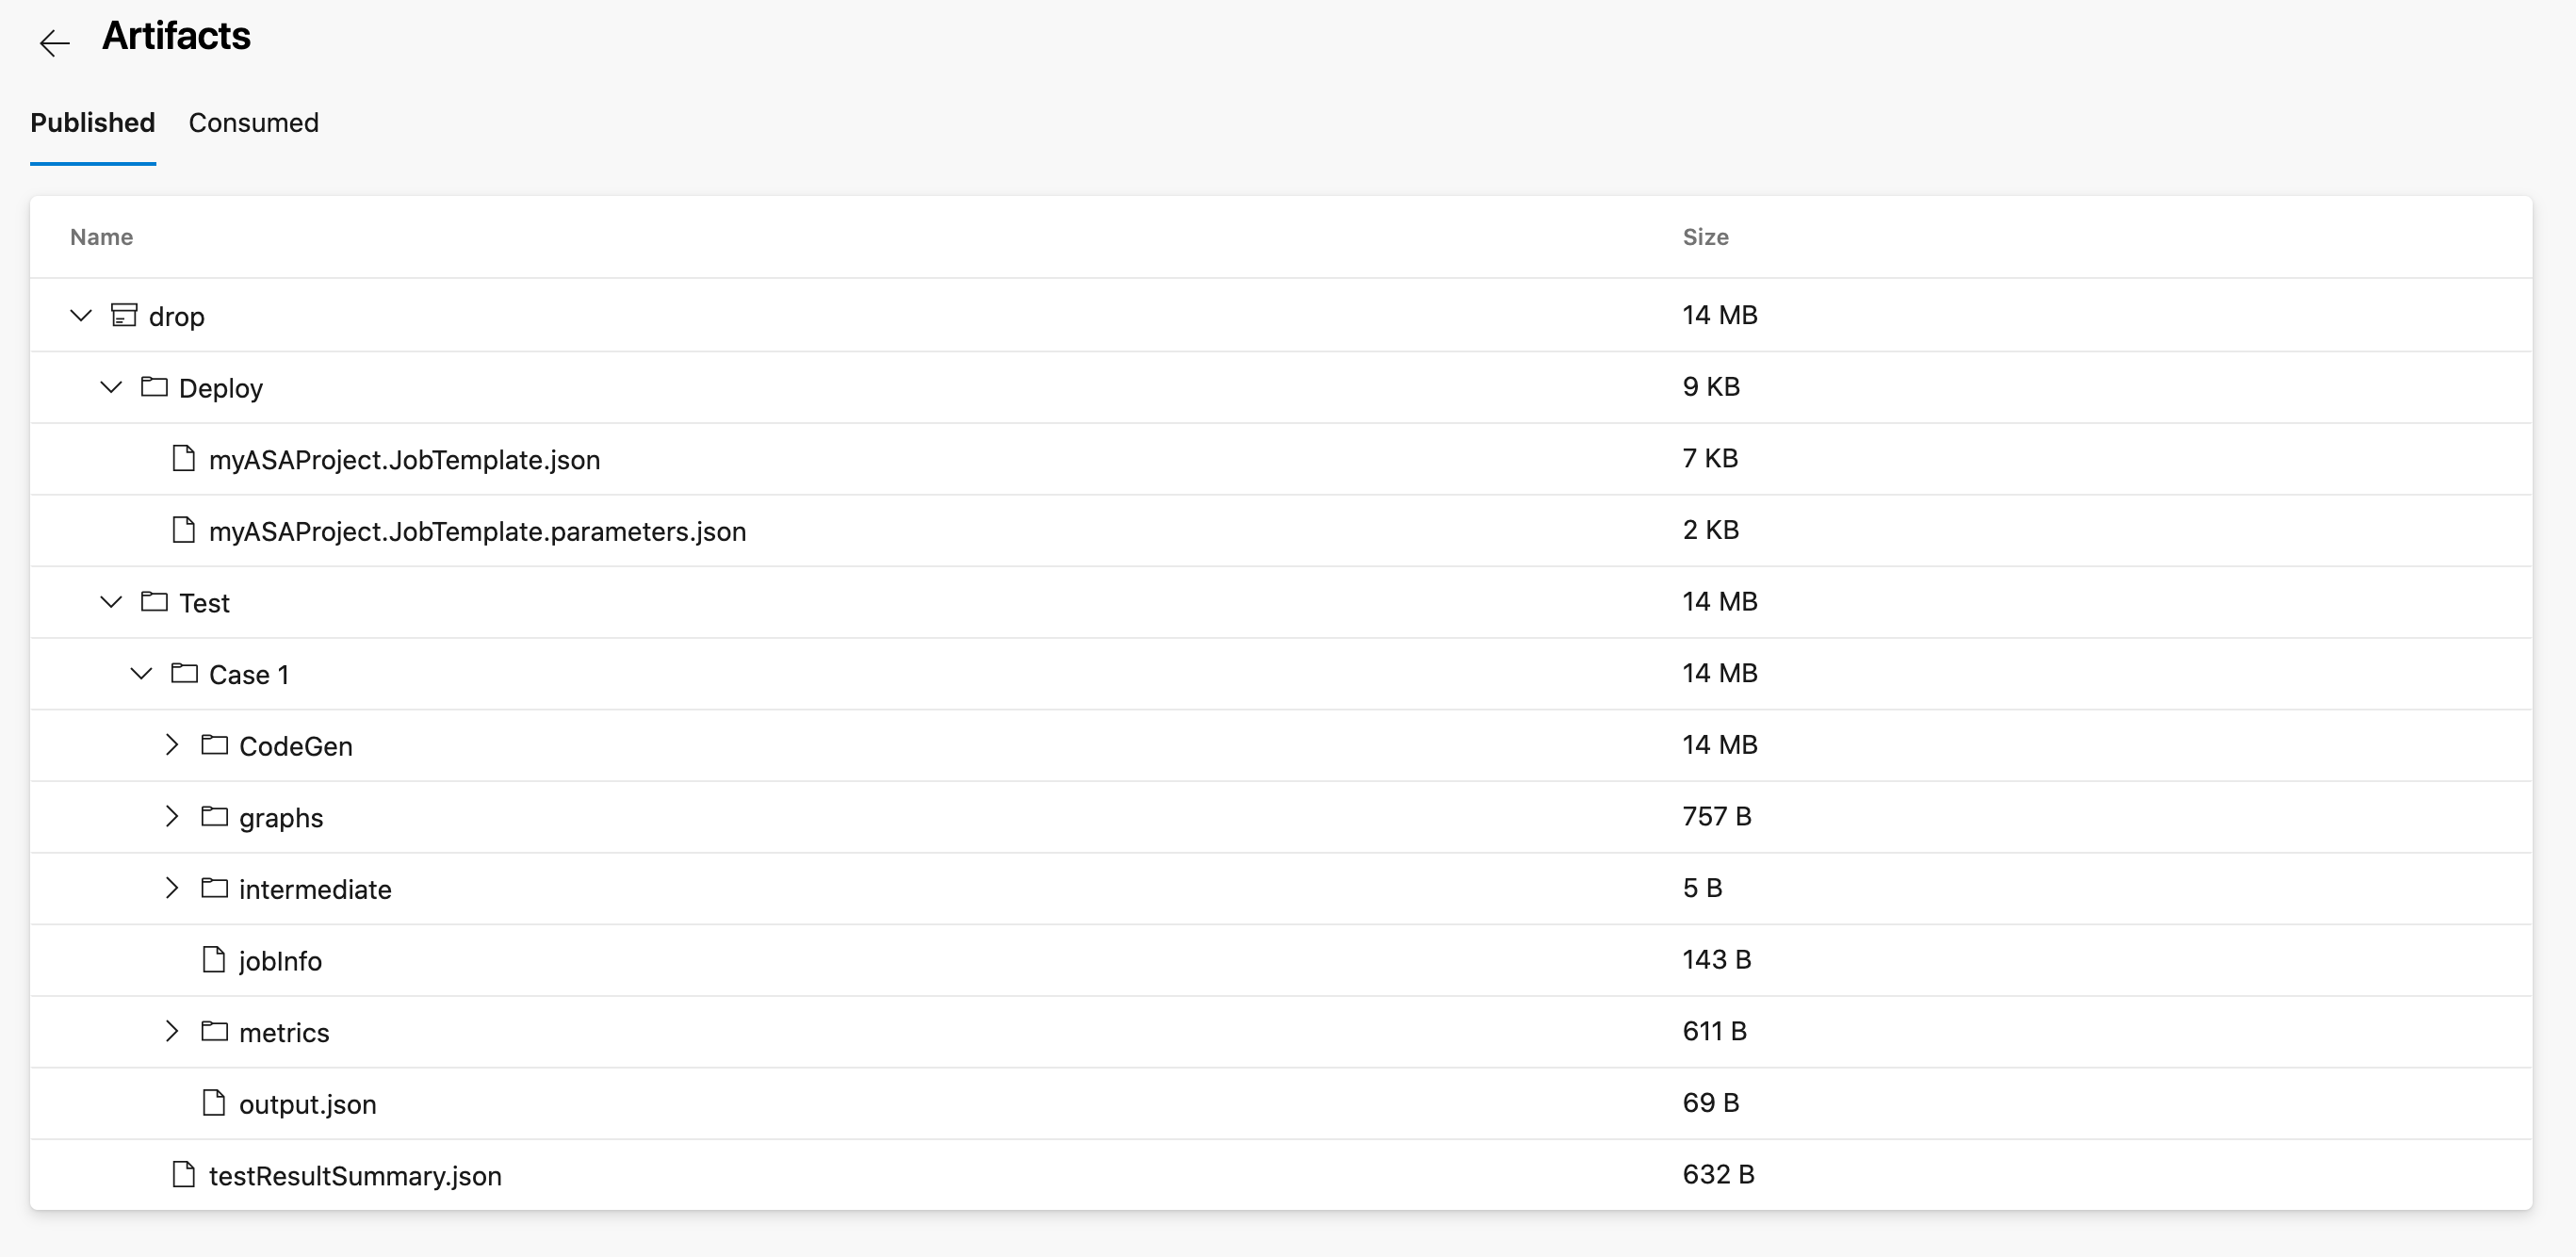Toggle collapse on the Case 1 folder
Screen dimensions: 2576x1257
pos(139,674)
